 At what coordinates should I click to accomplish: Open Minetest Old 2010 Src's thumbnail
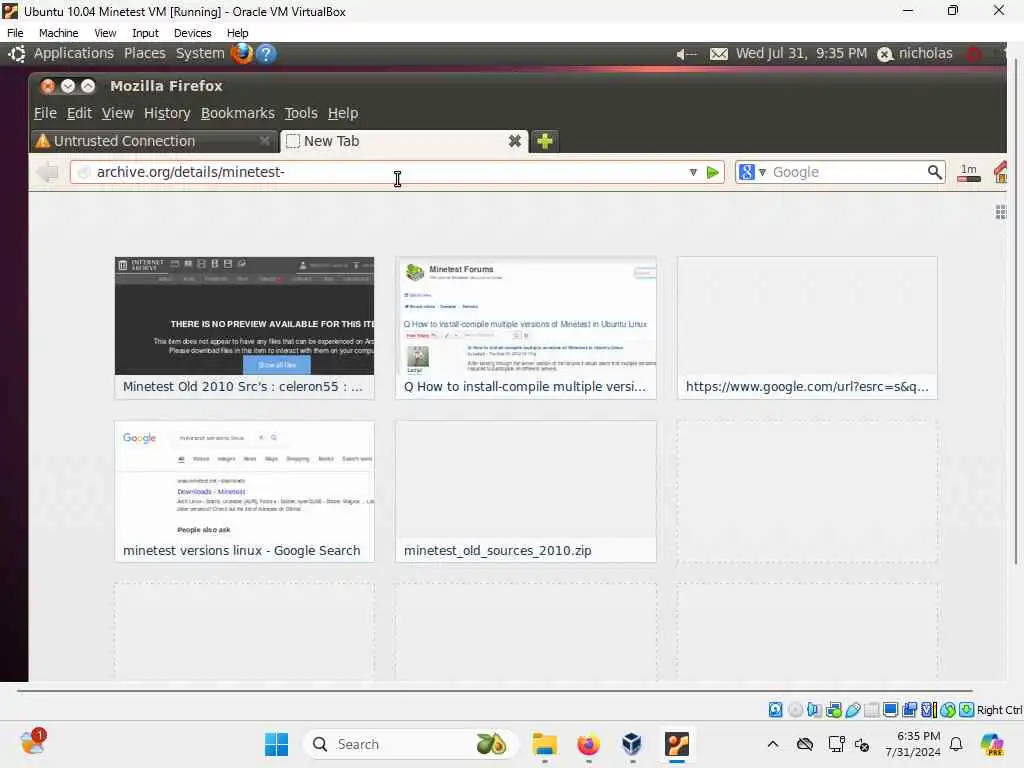[244, 328]
